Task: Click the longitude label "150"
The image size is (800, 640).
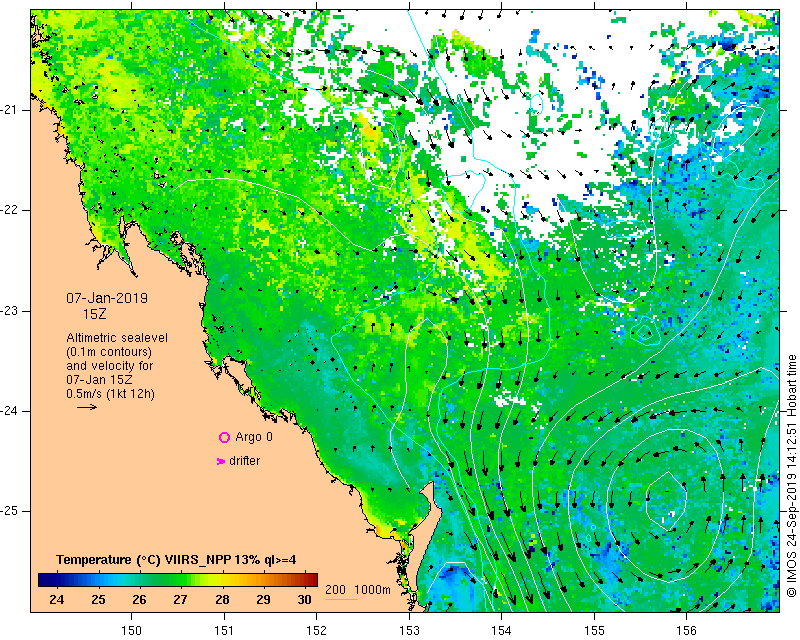Action: click(x=132, y=631)
